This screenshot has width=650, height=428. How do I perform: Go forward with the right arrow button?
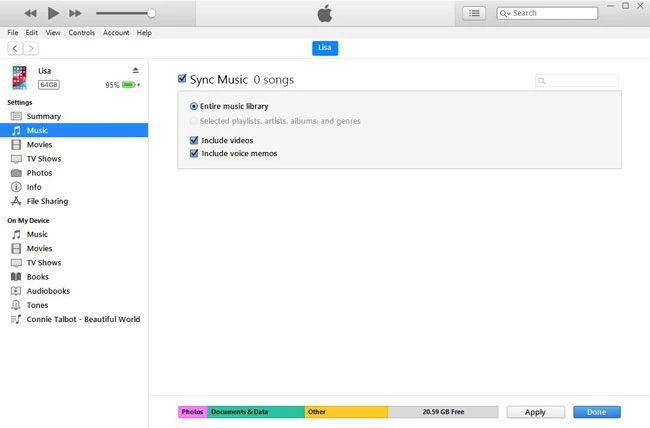point(31,49)
